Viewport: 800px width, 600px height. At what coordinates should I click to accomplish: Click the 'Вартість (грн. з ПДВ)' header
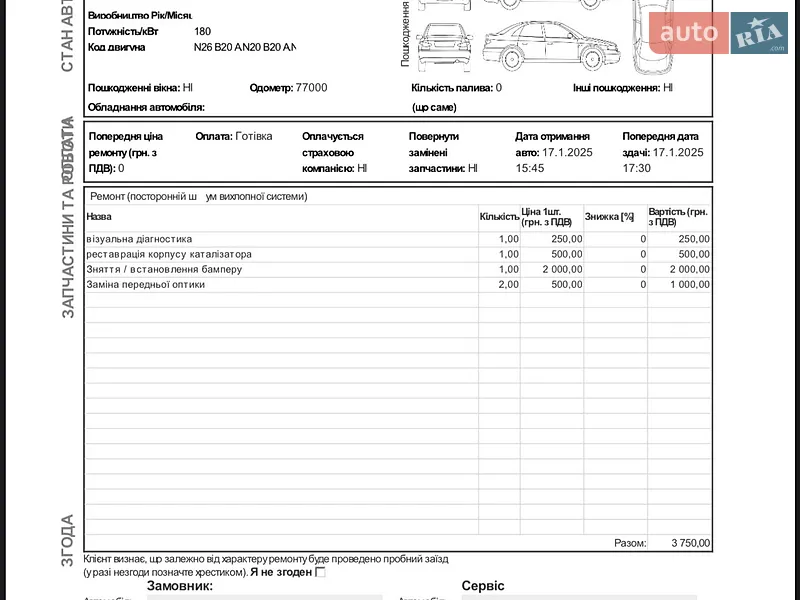point(678,217)
